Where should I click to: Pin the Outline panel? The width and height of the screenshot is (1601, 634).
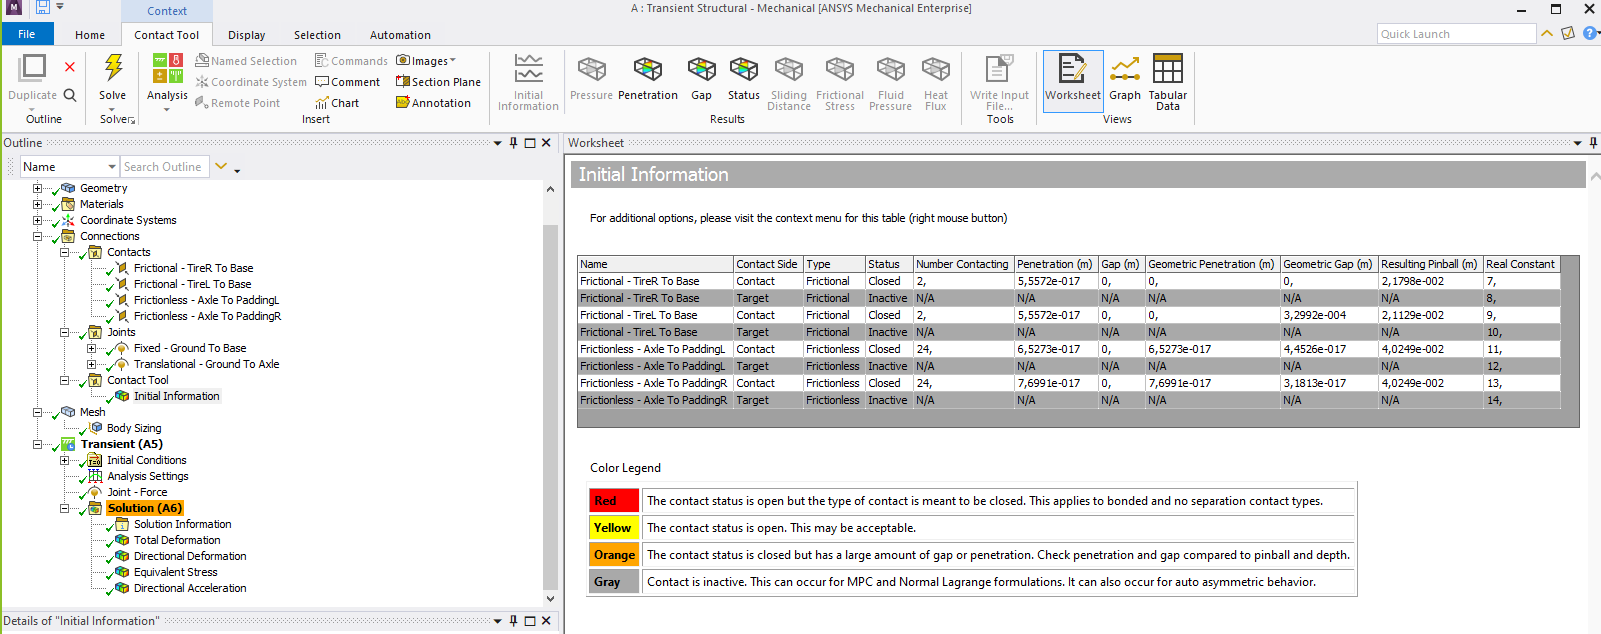[x=514, y=143]
